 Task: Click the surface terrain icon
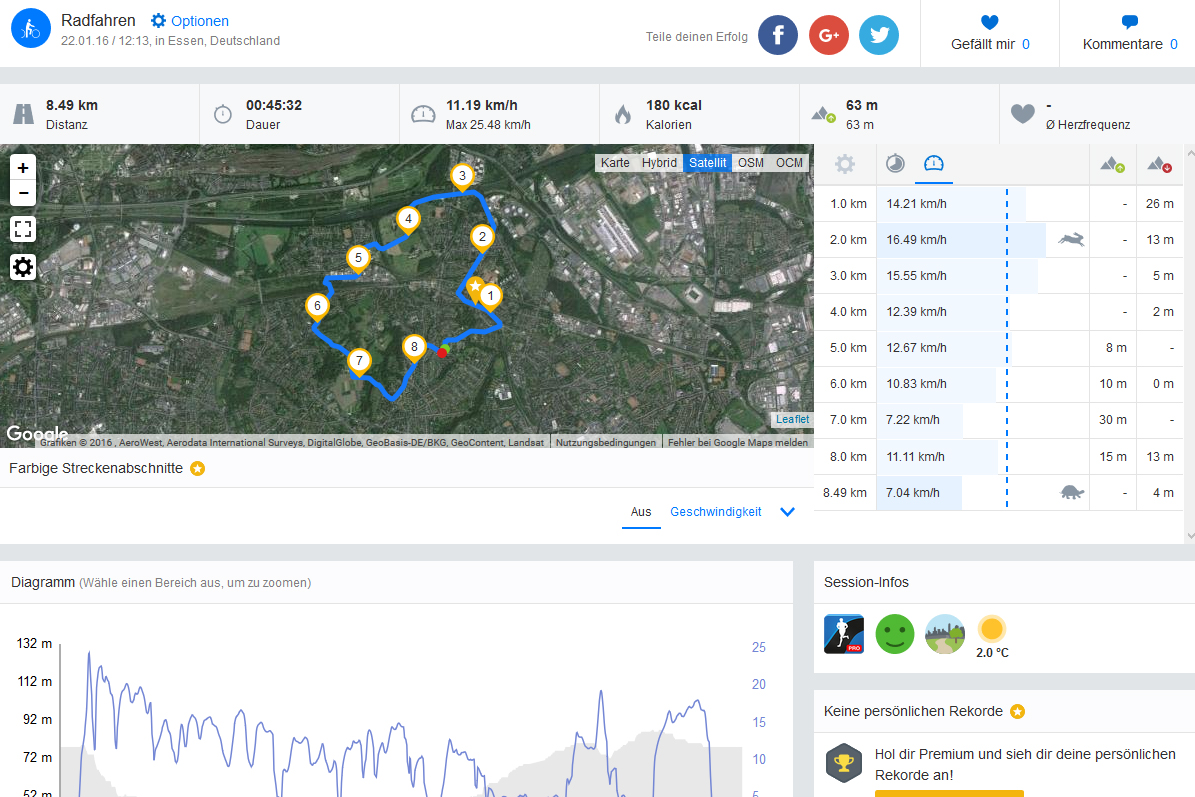click(945, 634)
